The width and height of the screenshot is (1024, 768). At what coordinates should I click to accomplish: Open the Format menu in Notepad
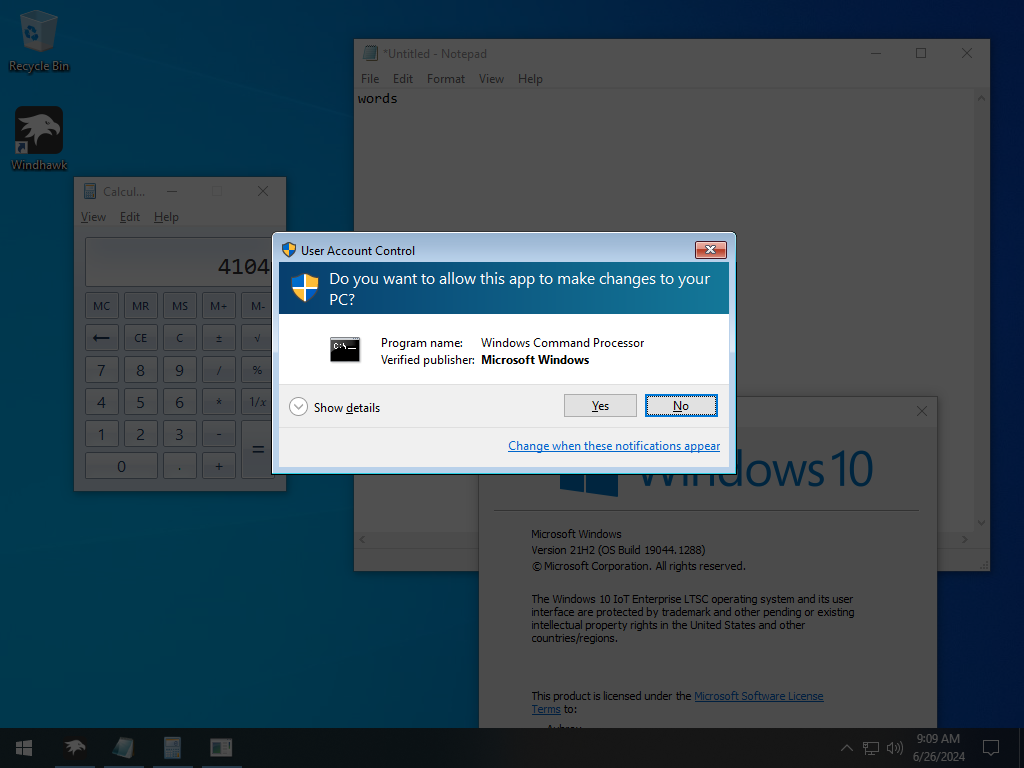pos(445,78)
